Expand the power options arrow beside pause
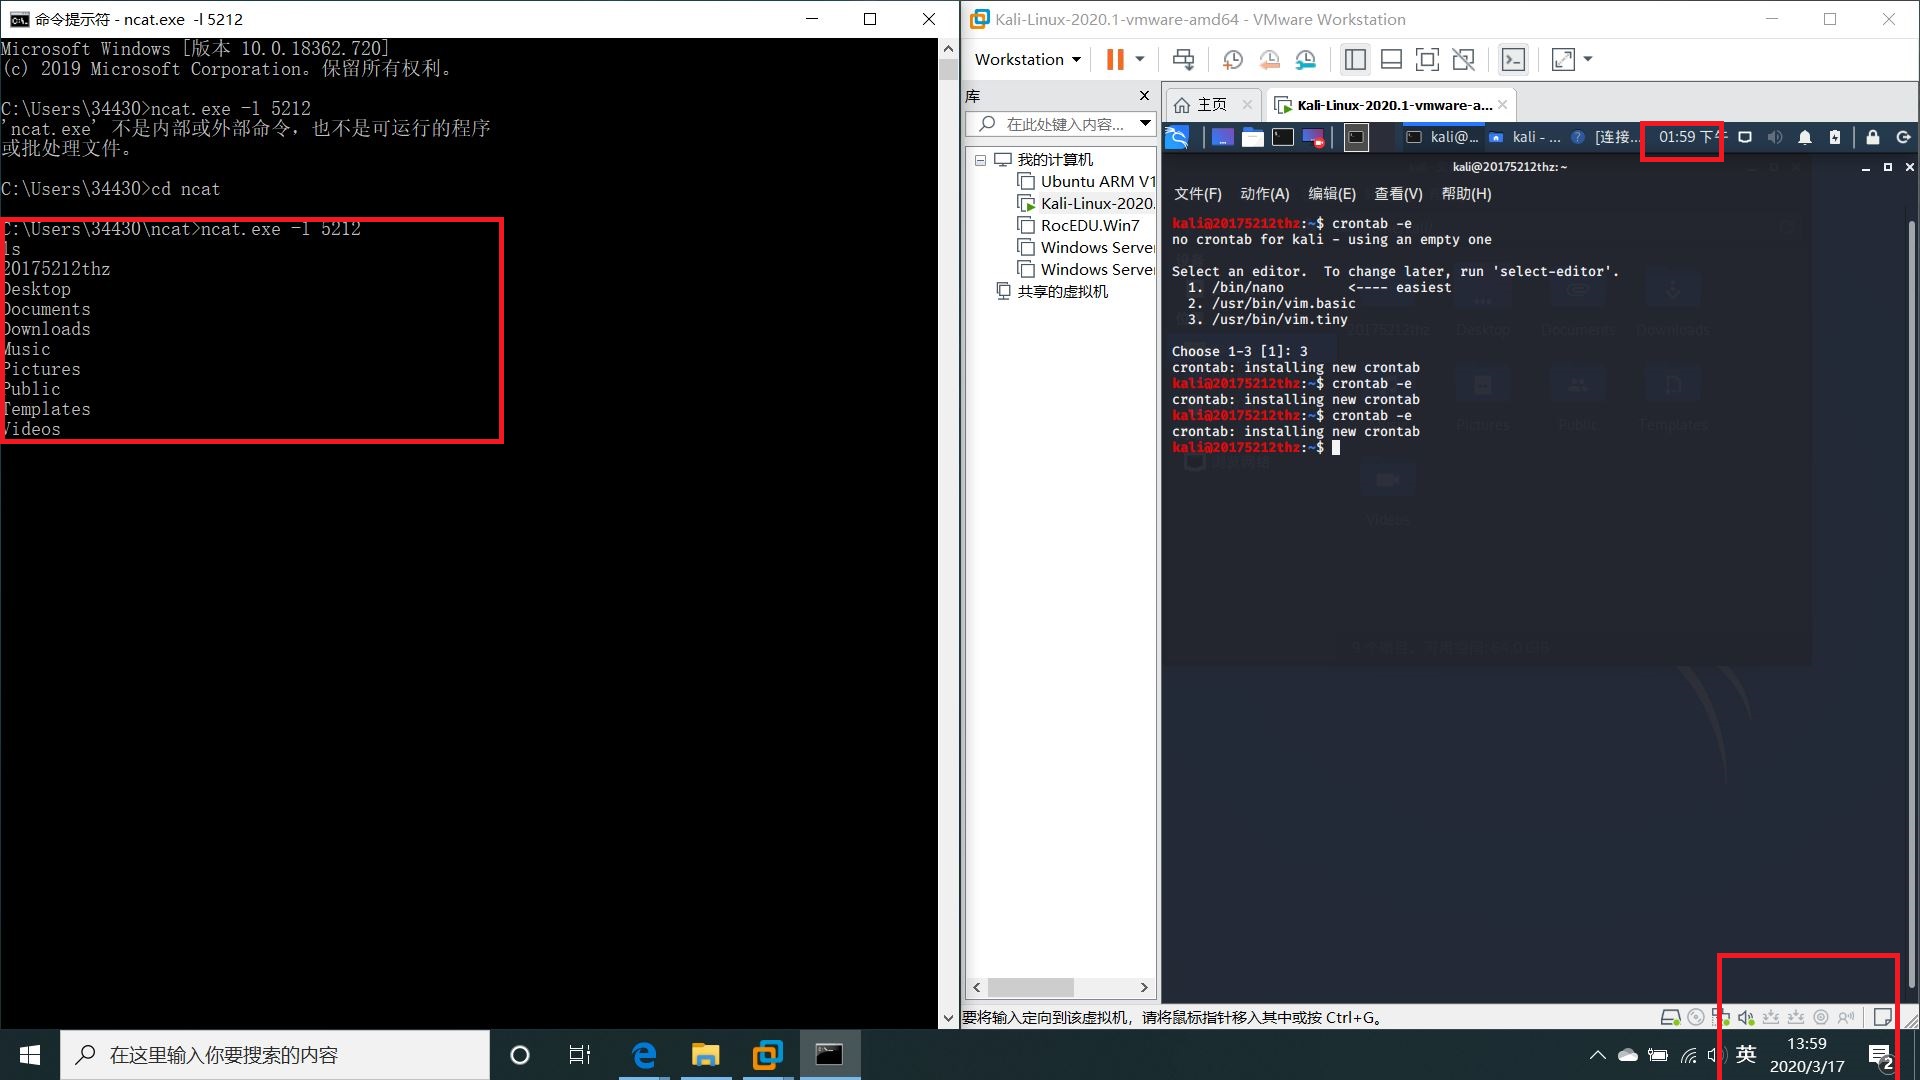This screenshot has width=1920, height=1080. coord(1139,59)
